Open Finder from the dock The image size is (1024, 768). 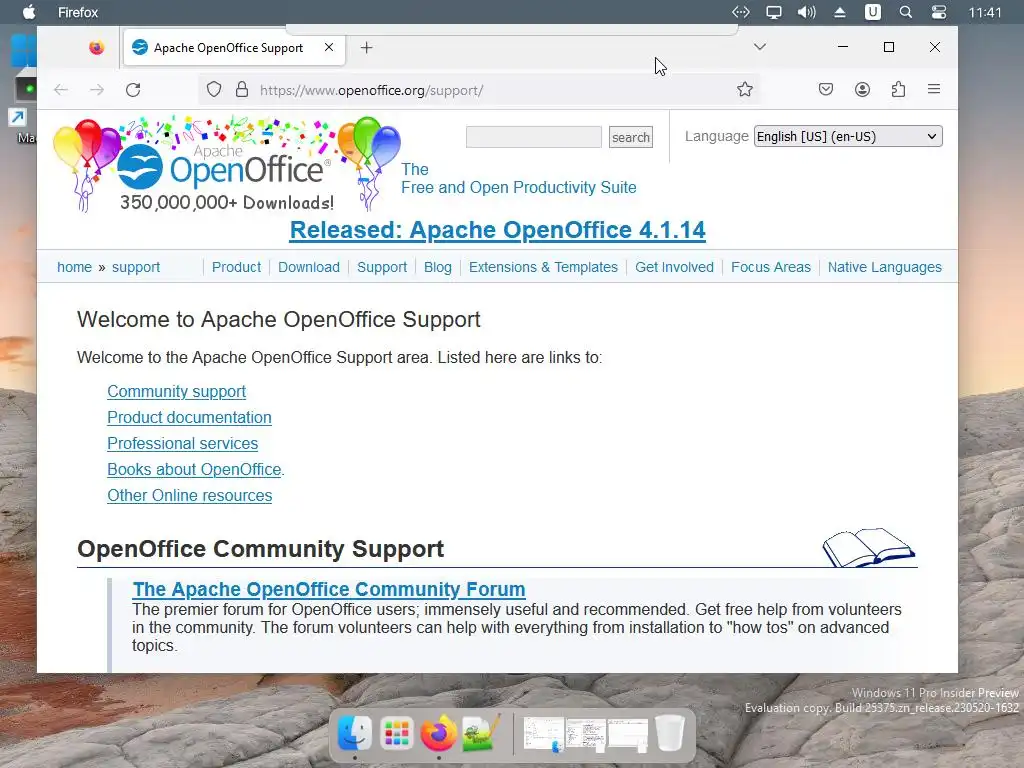tap(355, 733)
